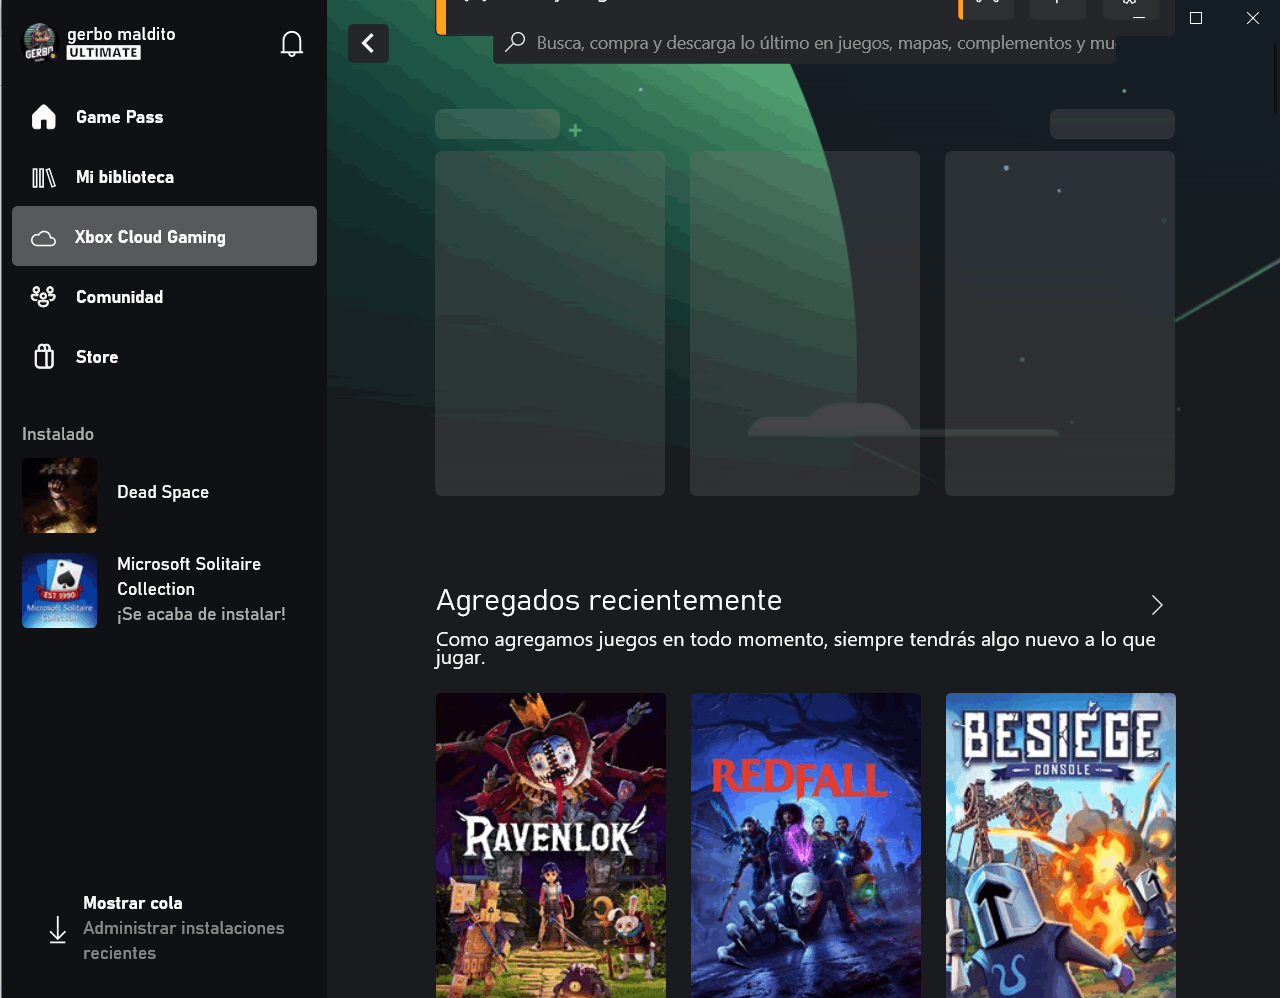This screenshot has height=998, width=1280.
Task: Open Dead Space from installed list
Action: [164, 495]
